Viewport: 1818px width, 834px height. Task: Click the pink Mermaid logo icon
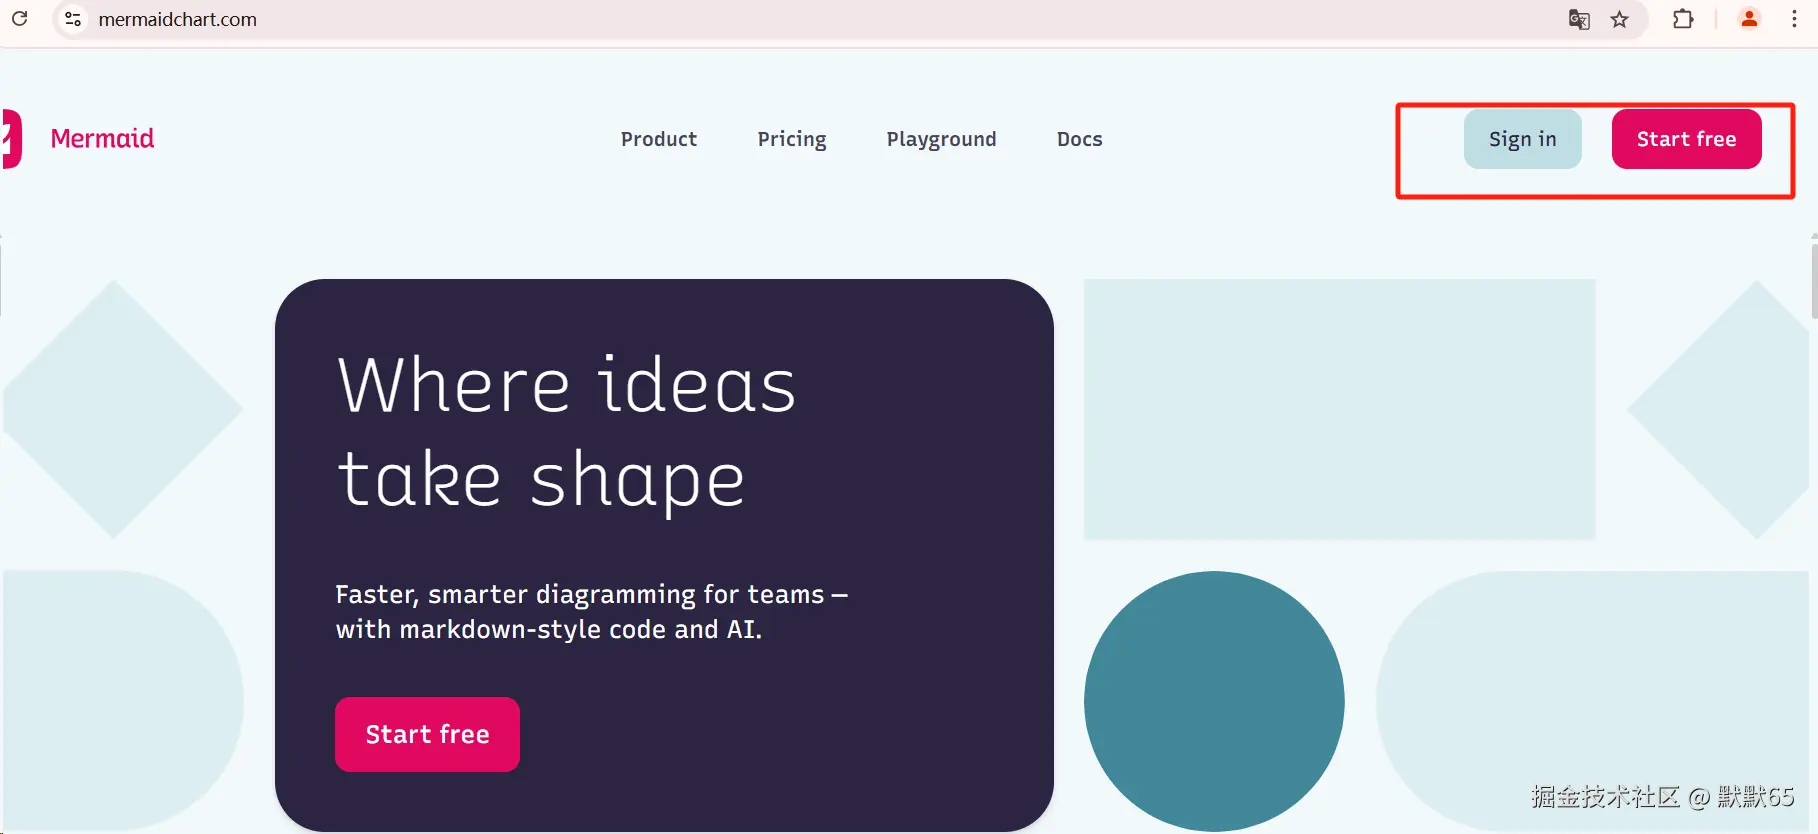click(x=12, y=138)
